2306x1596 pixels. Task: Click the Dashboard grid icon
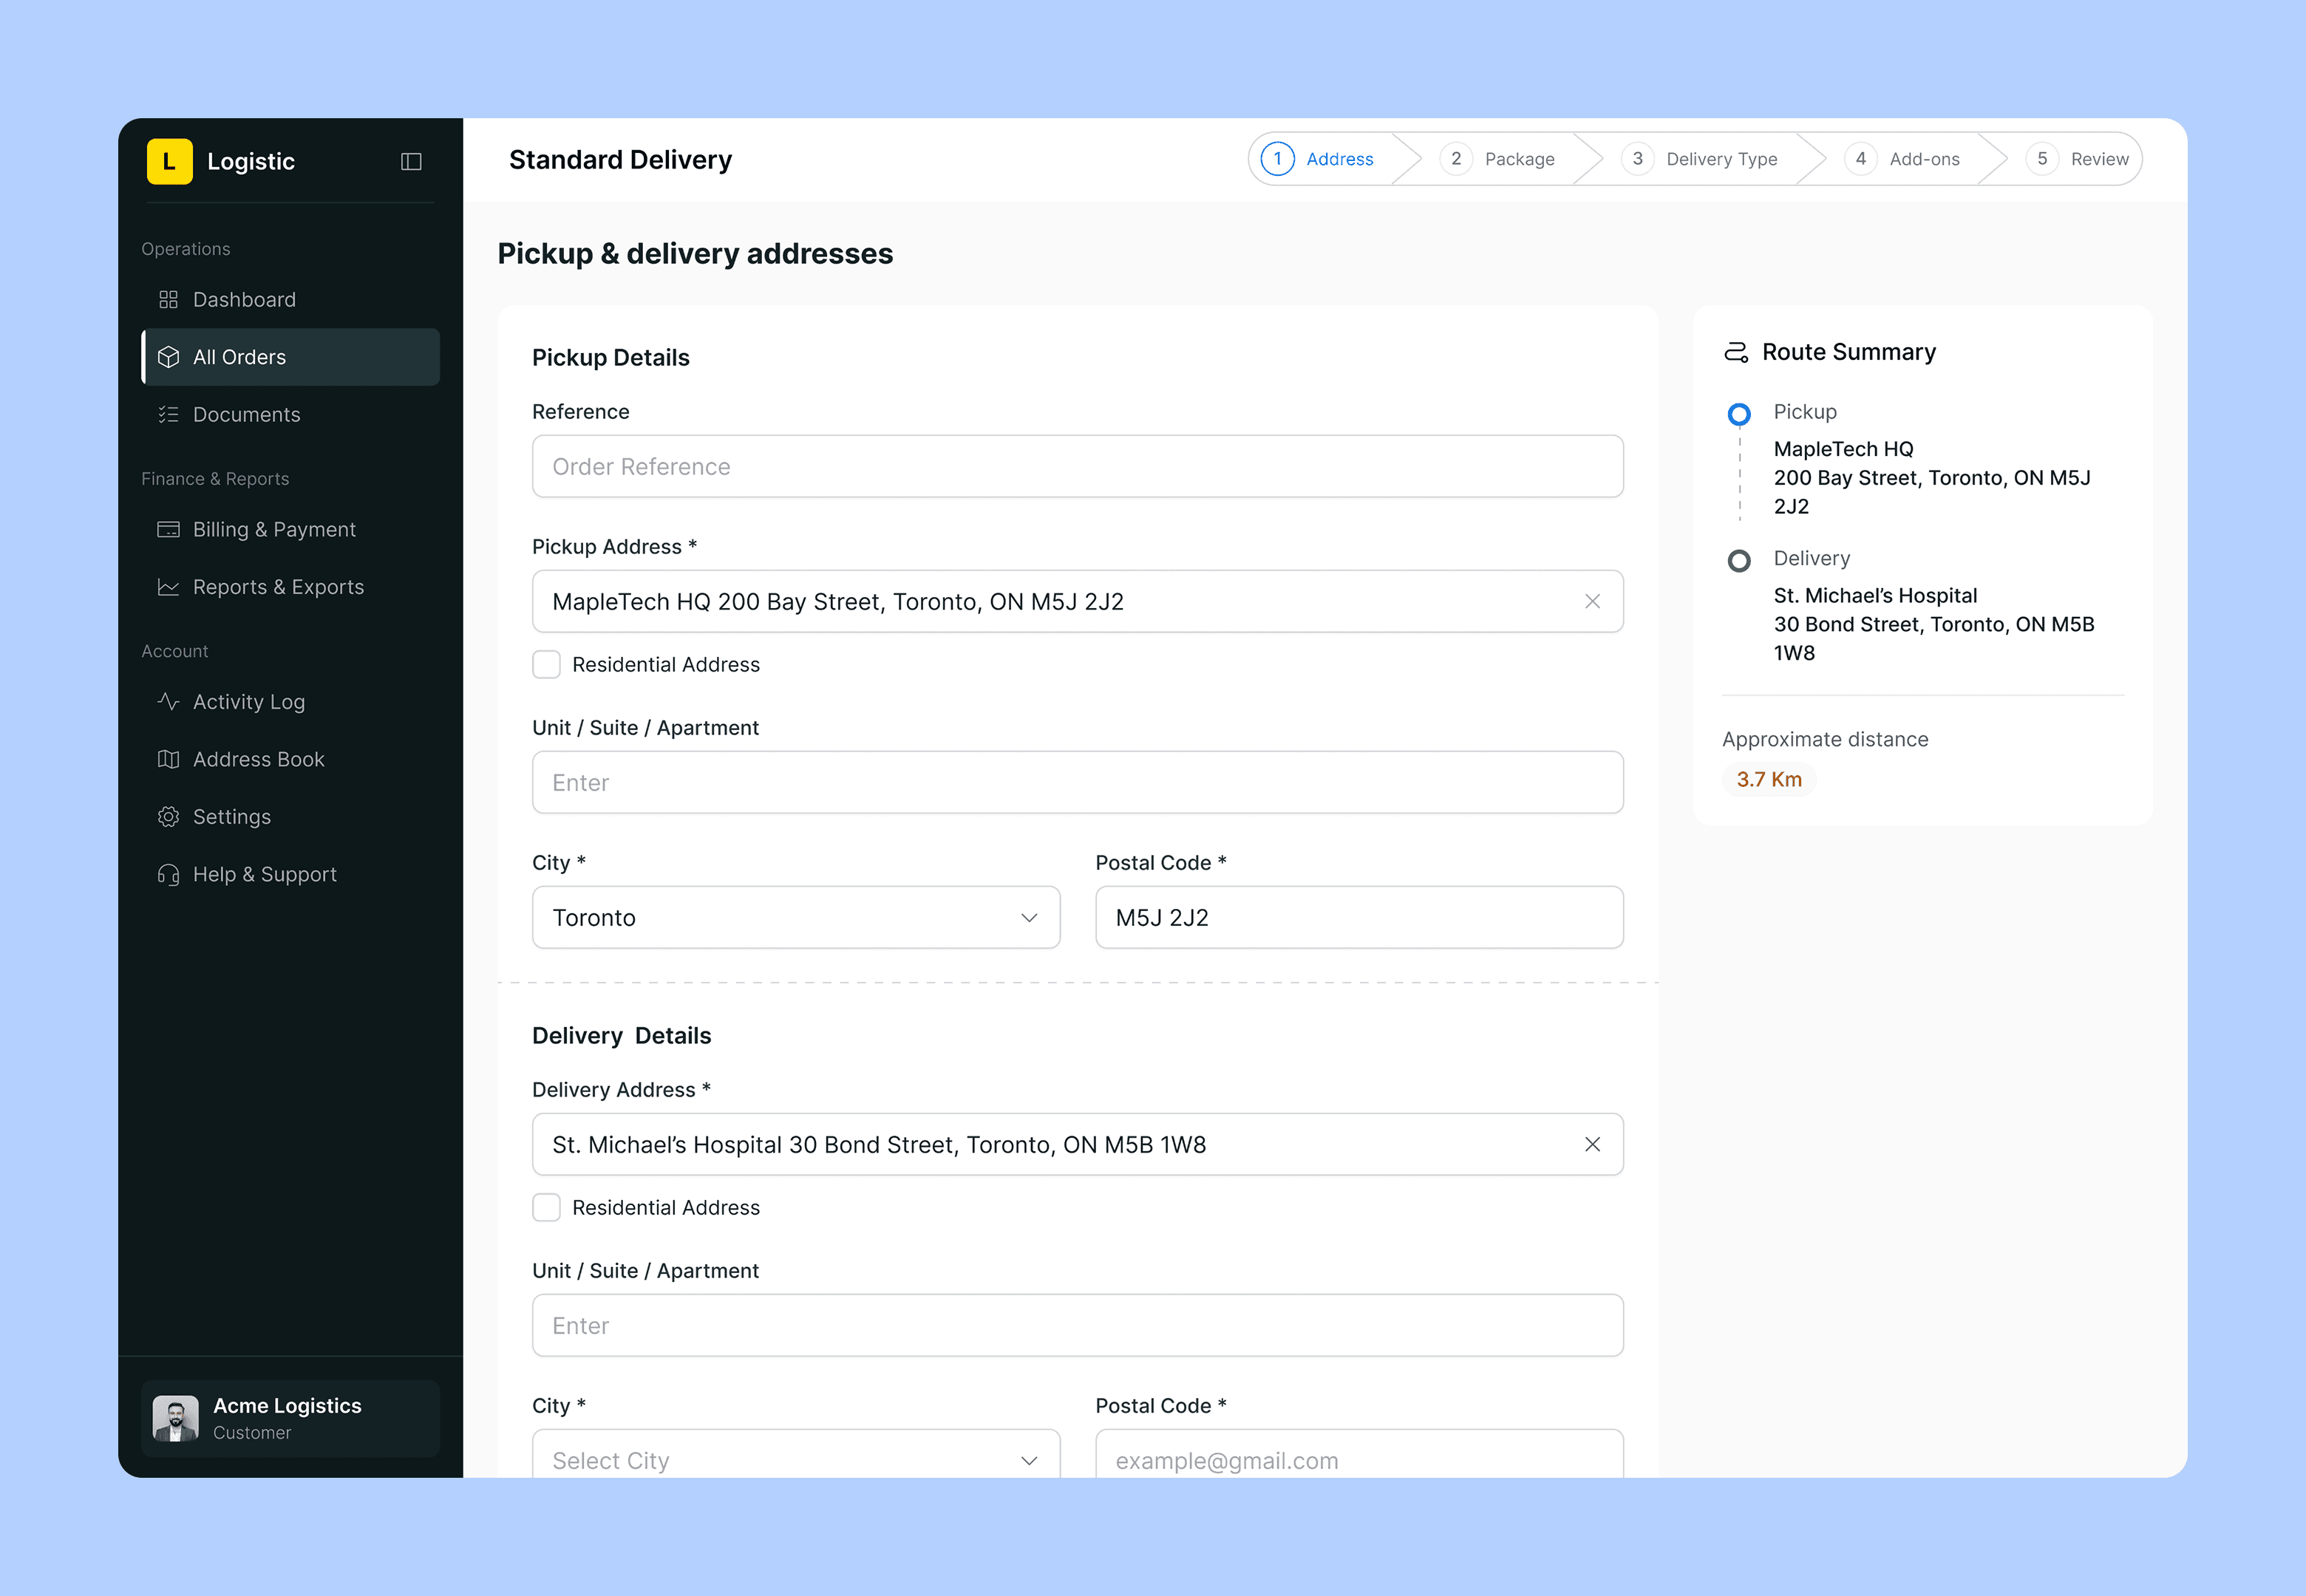168,300
